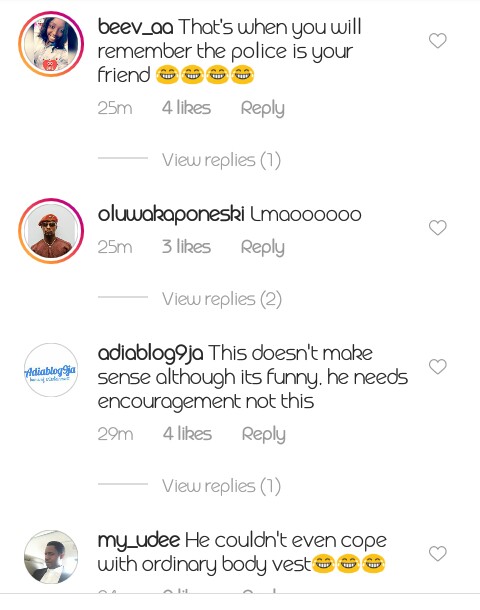The width and height of the screenshot is (480, 610).
Task: Expand View replies (1) under adiablog9ja
Action: (221, 486)
